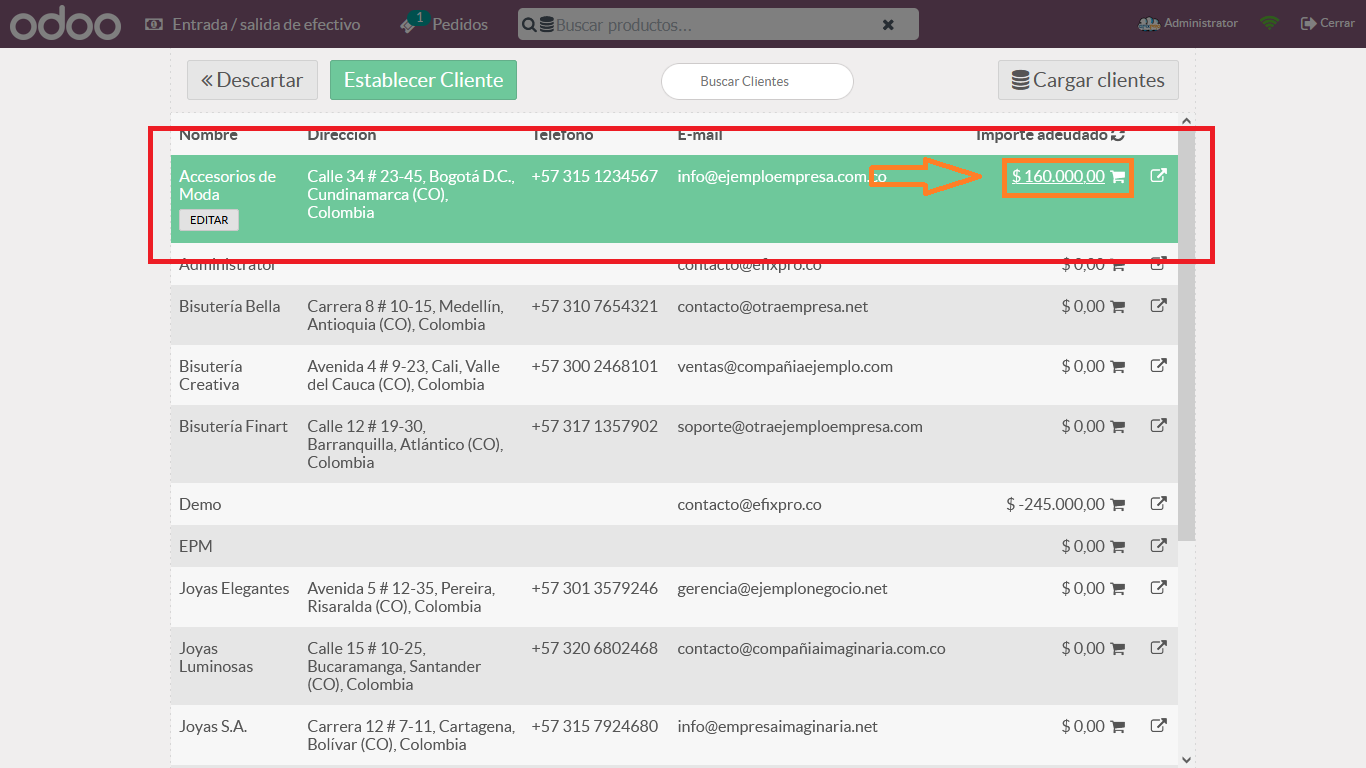Image resolution: width=1366 pixels, height=768 pixels.
Task: Click cart icon in Joyas Elegantes row
Action: [x=1118, y=589]
